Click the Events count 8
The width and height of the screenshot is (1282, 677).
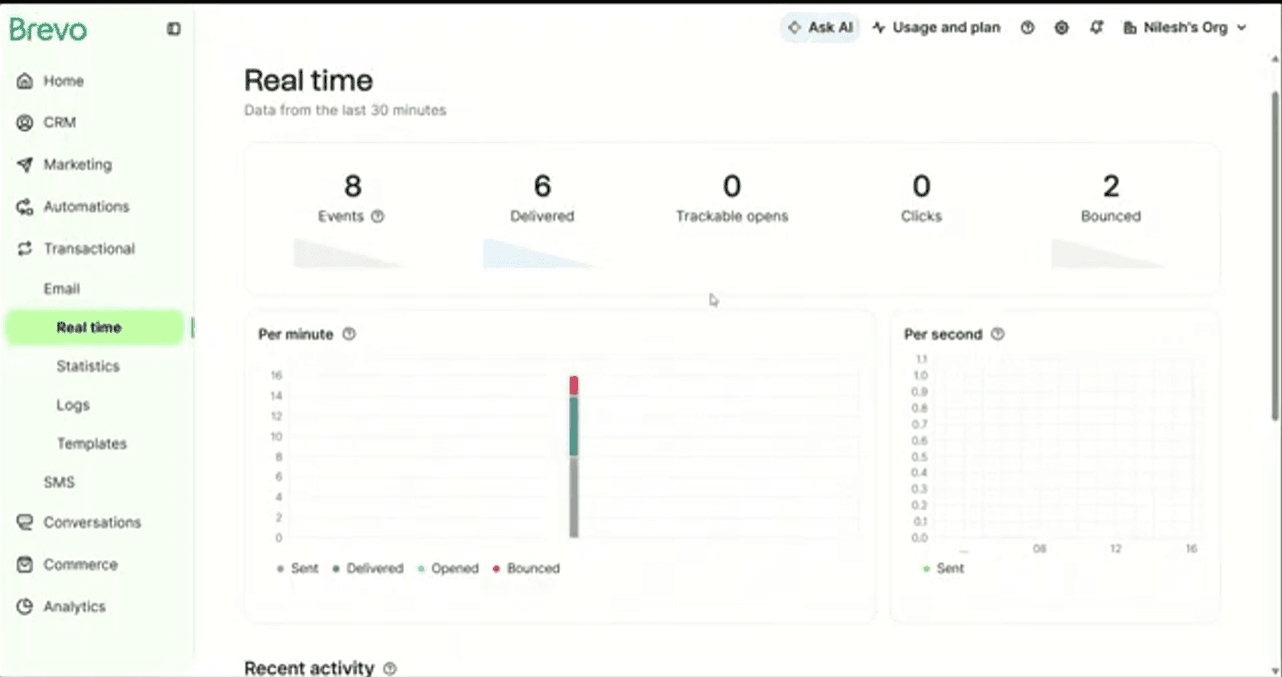click(x=352, y=186)
